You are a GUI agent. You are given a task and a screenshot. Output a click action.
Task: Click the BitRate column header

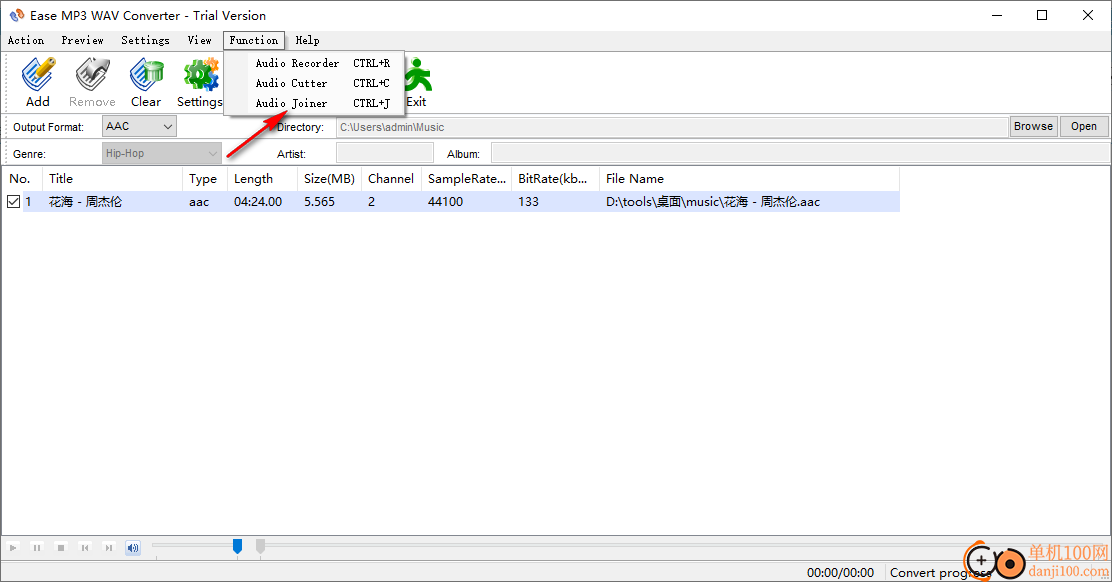tap(555, 179)
